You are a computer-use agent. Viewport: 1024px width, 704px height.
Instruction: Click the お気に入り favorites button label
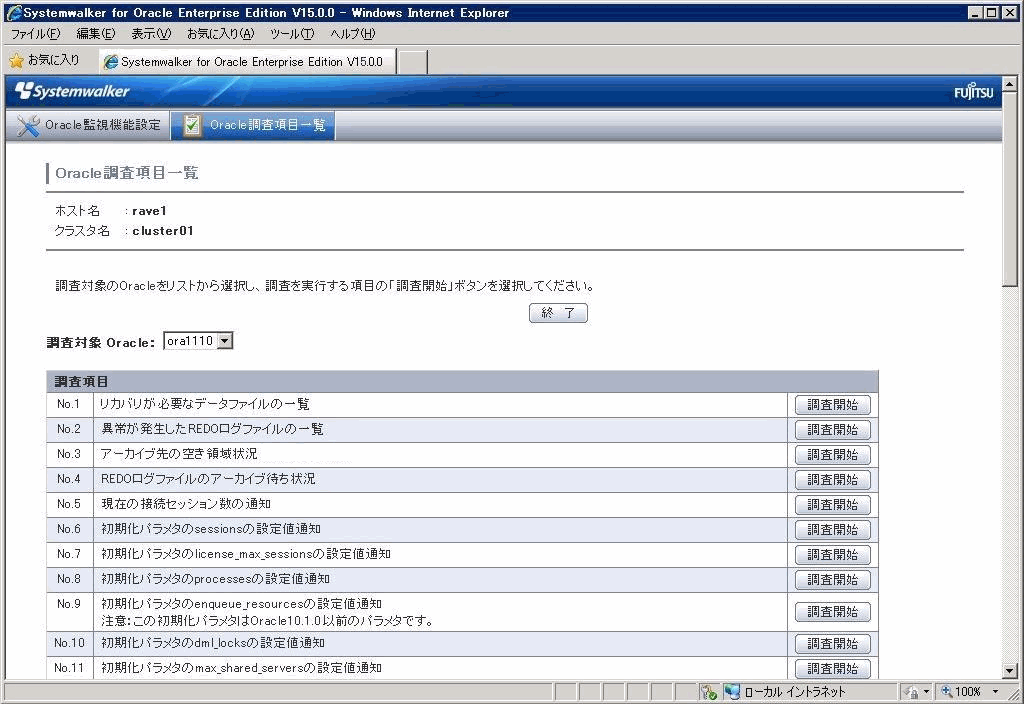[54, 60]
